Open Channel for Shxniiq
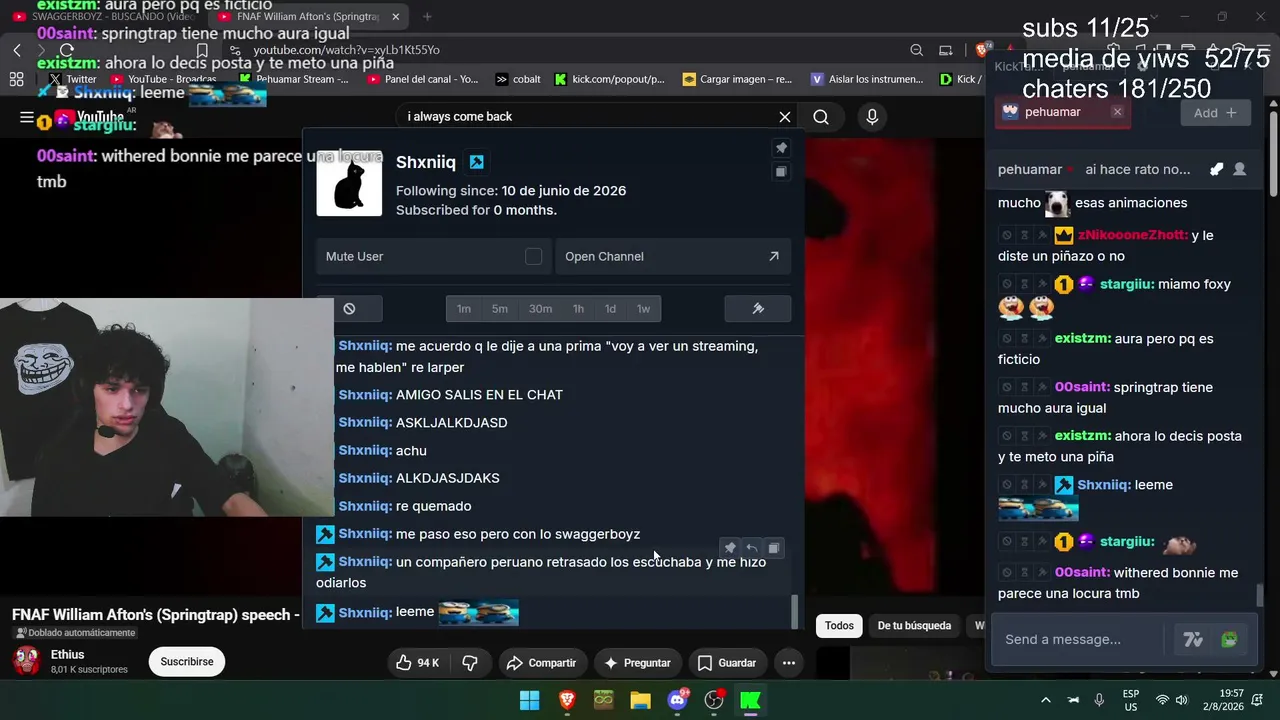1280x720 pixels. 673,257
